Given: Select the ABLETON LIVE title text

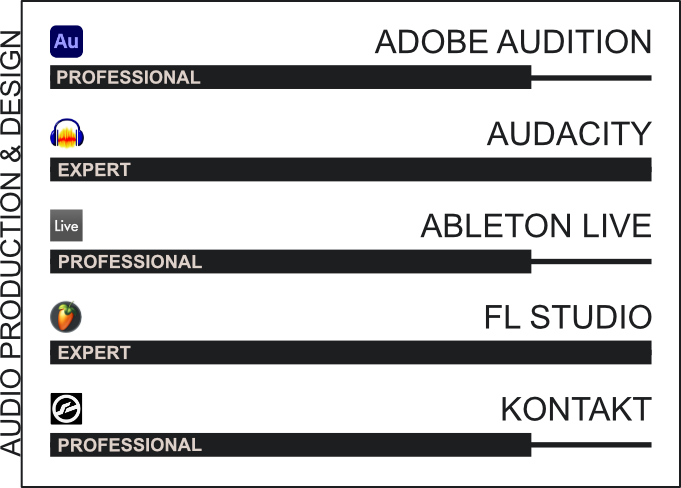Looking at the screenshot, I should (536, 226).
